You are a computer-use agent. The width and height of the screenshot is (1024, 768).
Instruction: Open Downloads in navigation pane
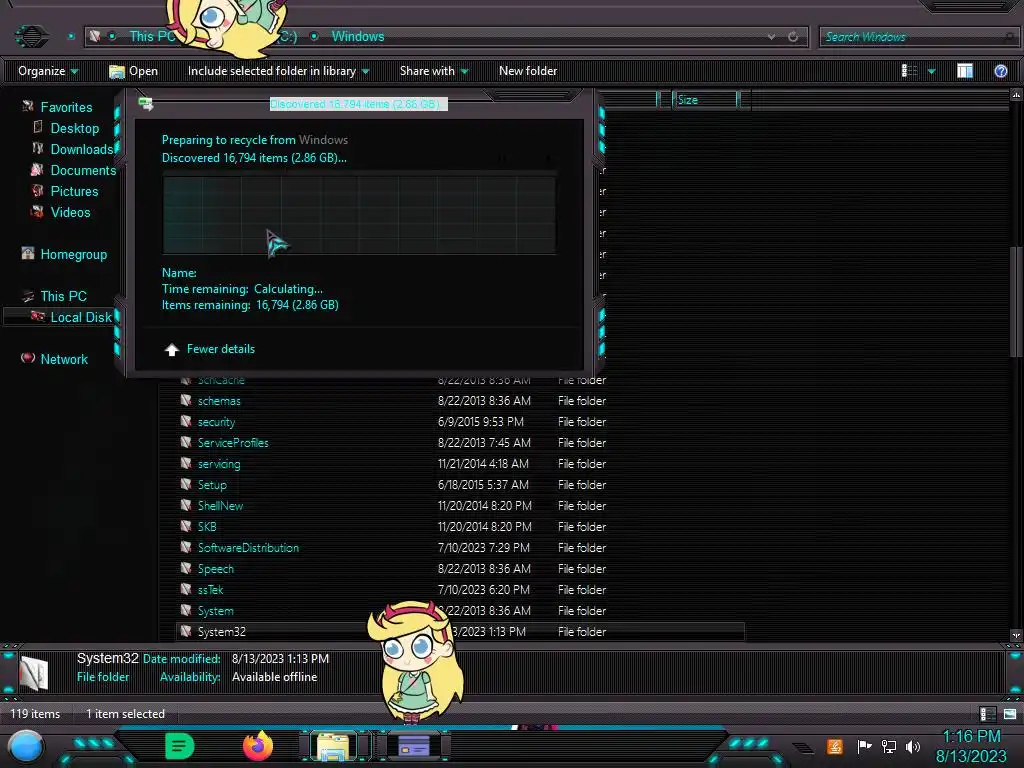pyautogui.click(x=82, y=149)
